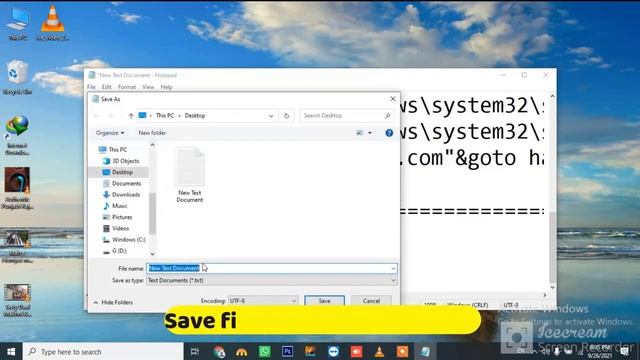
Task: Open the Organize dropdown
Action: coord(110,133)
